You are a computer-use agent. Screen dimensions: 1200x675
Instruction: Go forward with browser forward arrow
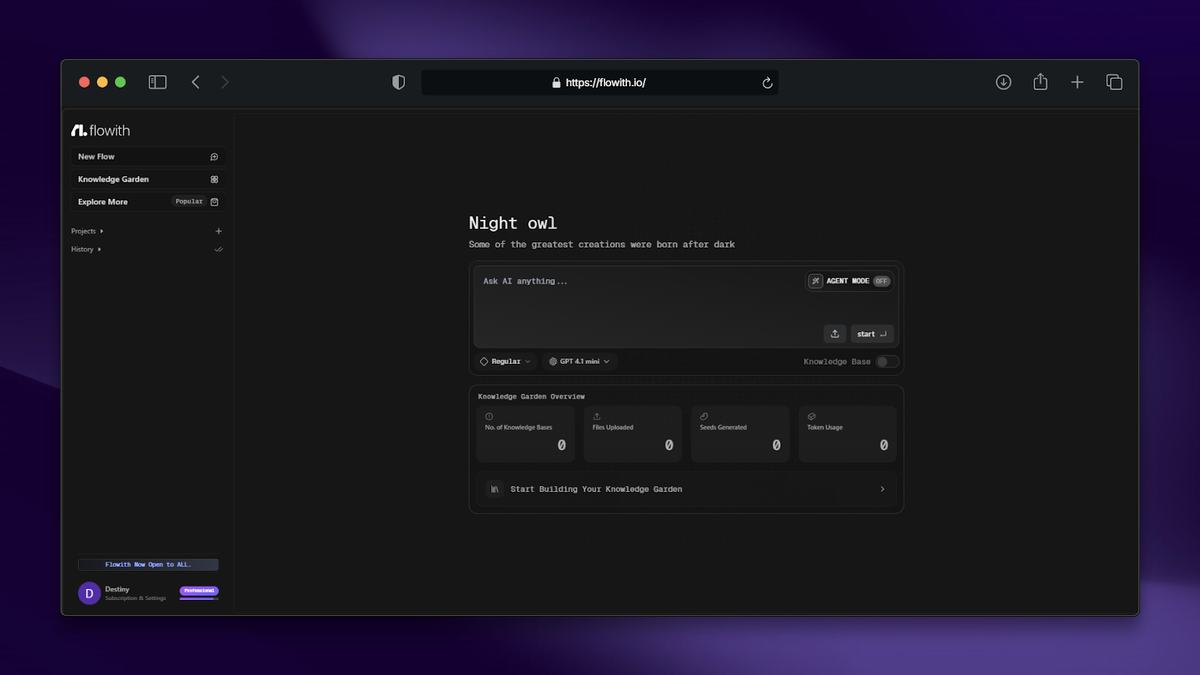(x=225, y=82)
